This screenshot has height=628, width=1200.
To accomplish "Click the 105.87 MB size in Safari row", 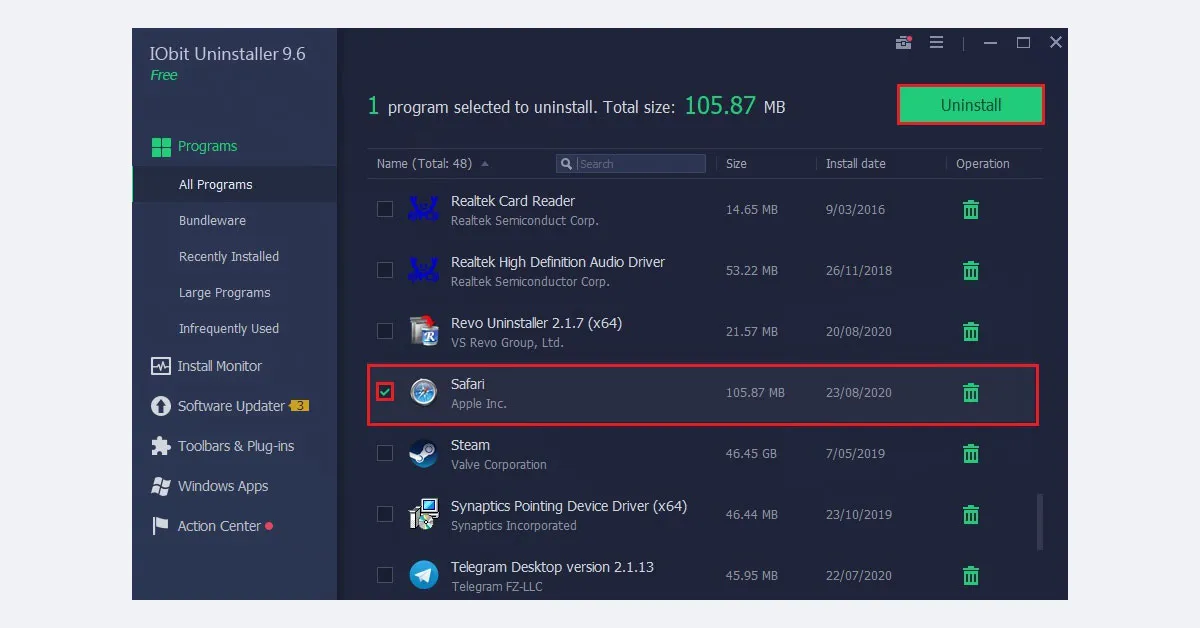I will pos(755,393).
